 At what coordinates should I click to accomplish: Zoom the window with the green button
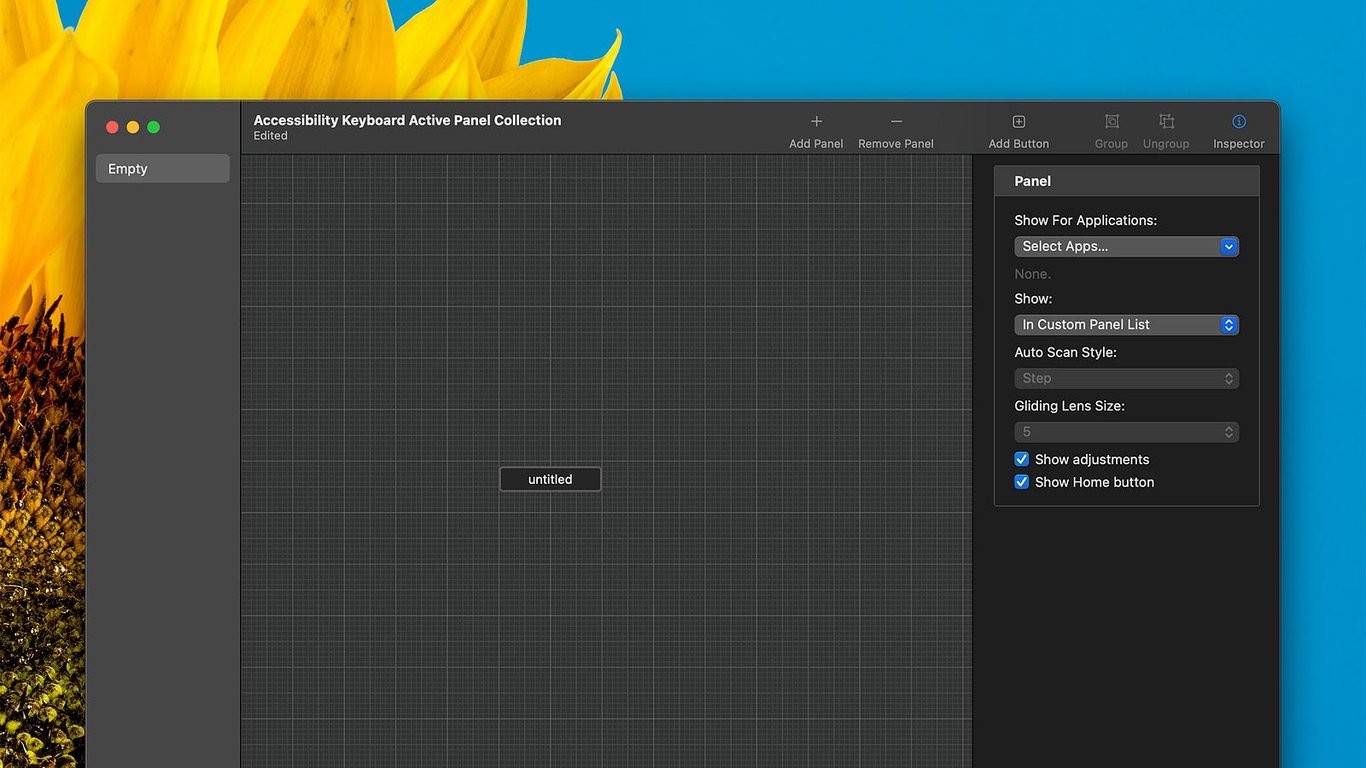click(153, 127)
